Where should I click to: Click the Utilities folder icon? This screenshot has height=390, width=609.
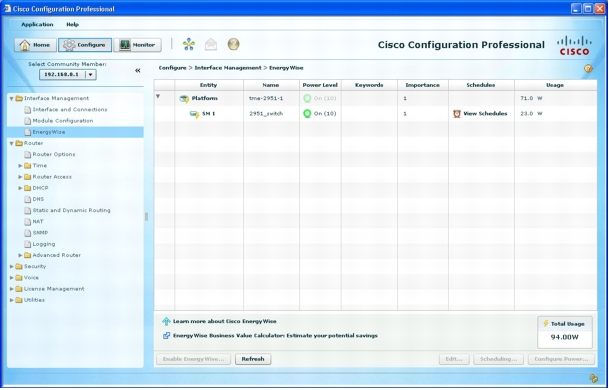click(x=19, y=301)
